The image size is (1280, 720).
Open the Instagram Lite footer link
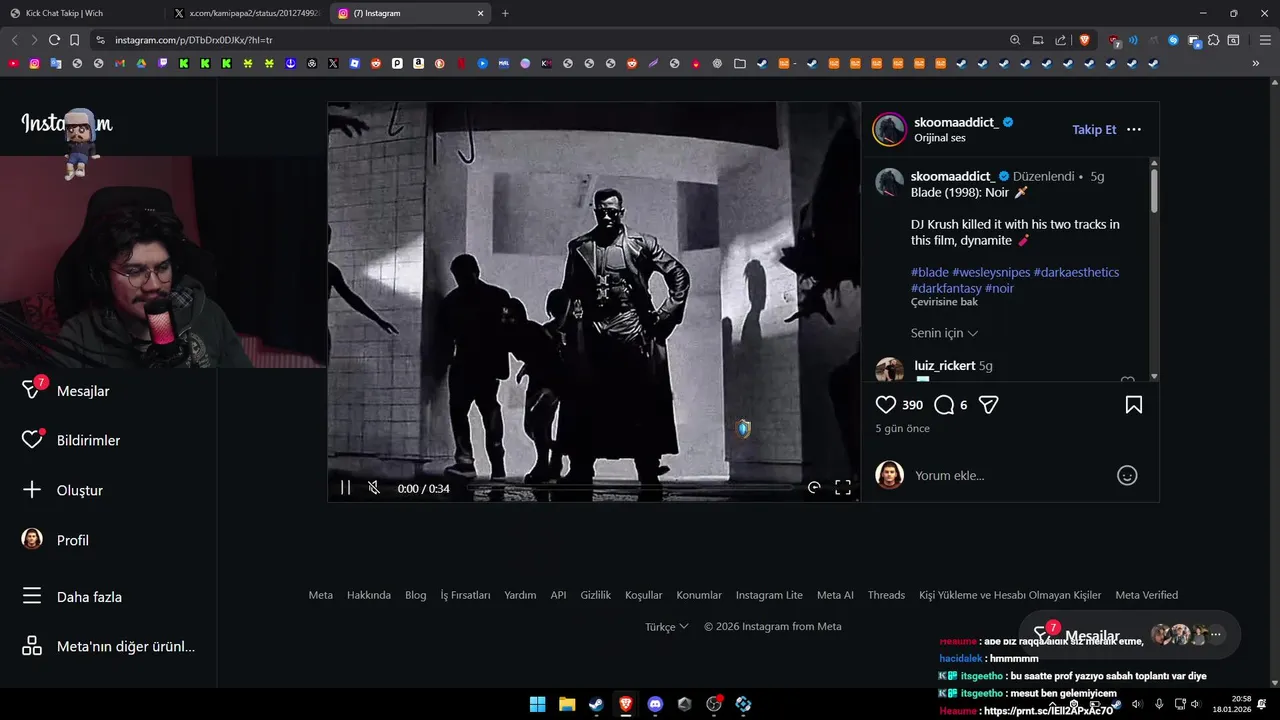tap(769, 595)
